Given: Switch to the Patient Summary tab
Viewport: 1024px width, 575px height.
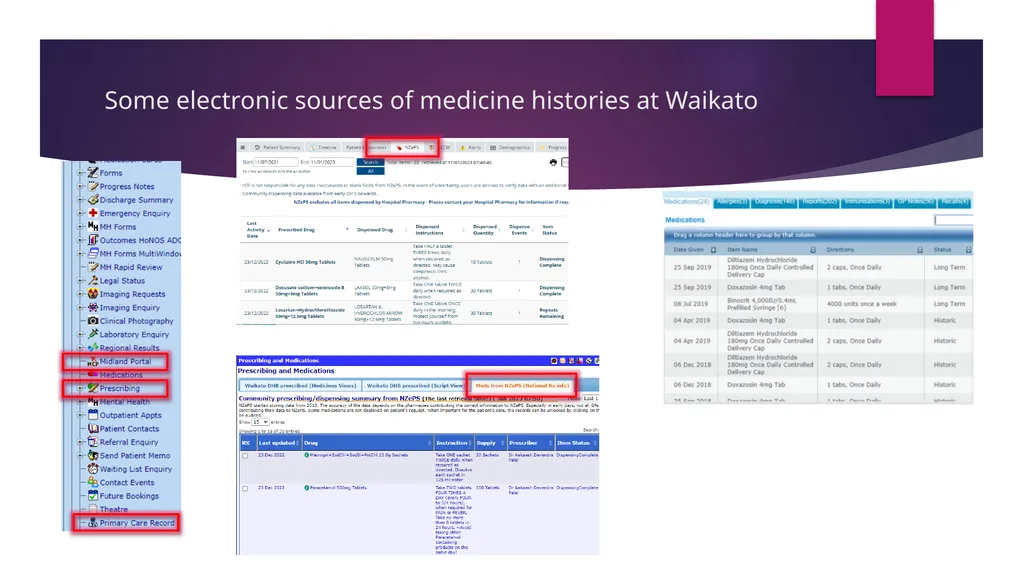Looking at the screenshot, I should point(277,148).
